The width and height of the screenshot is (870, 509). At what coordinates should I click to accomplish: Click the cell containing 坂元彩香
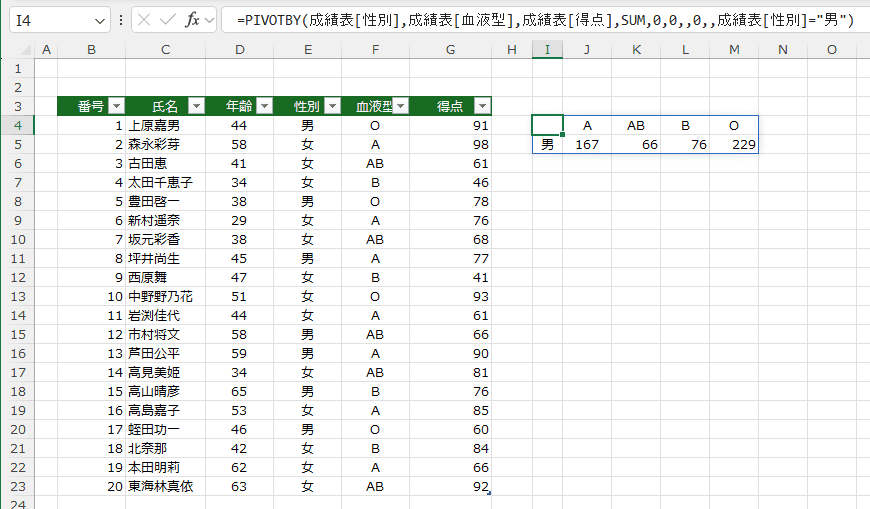tap(165, 239)
